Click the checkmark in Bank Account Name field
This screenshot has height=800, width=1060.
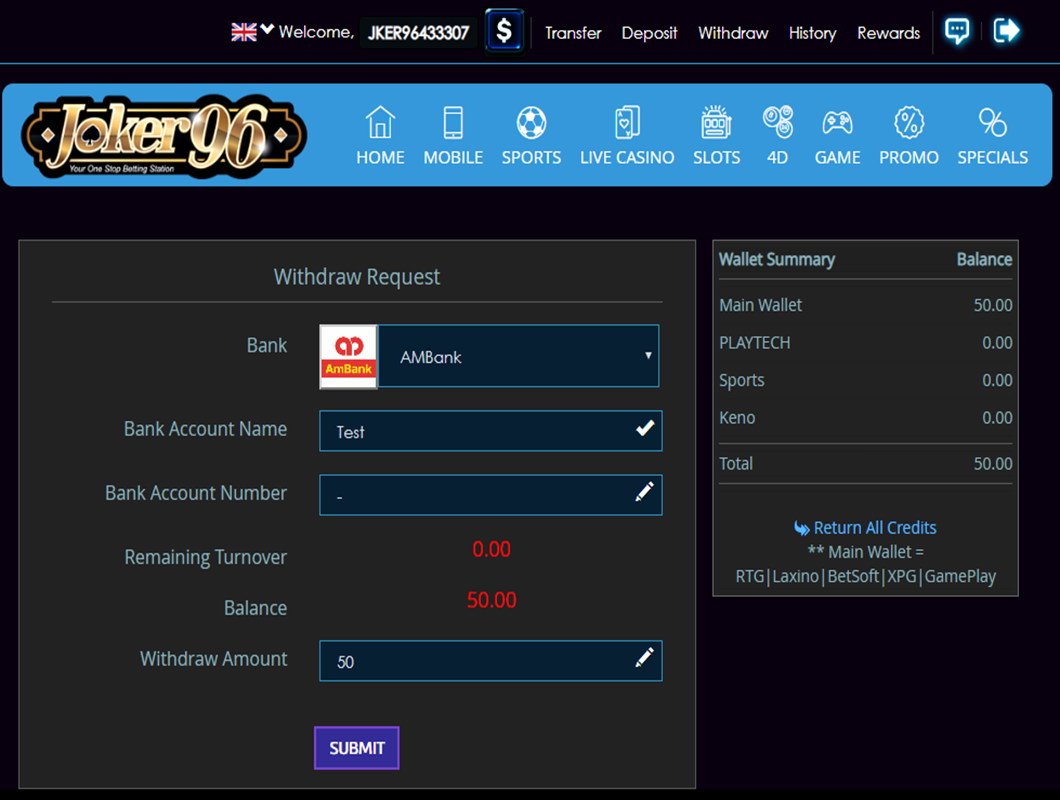tap(645, 429)
